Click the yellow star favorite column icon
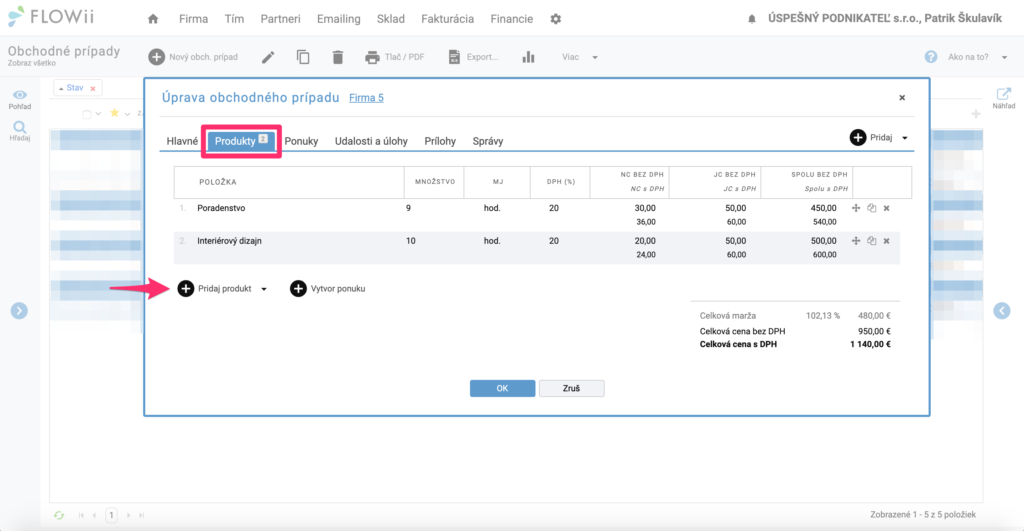The image size is (1024, 531). (x=114, y=113)
